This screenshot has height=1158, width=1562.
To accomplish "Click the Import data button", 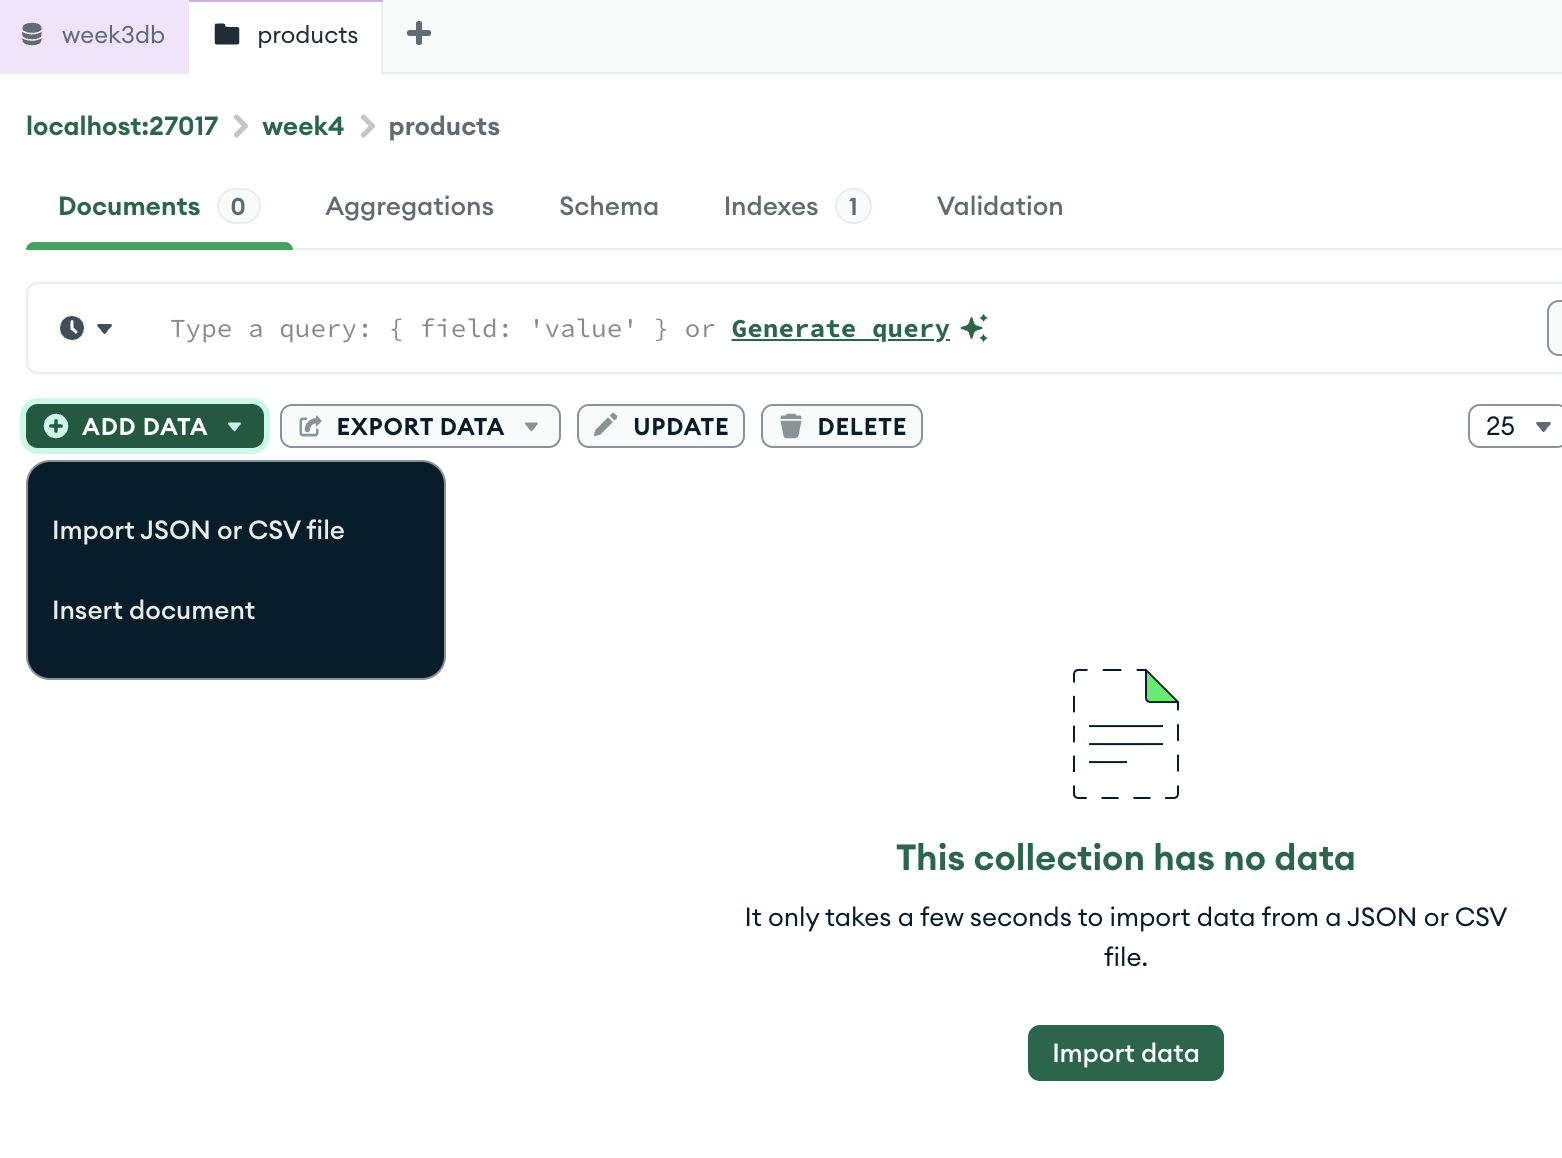I will tap(1126, 1053).
